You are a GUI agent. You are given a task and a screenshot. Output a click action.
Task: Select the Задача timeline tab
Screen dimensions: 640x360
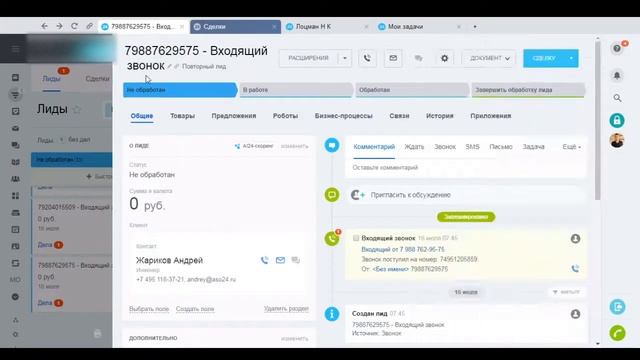point(533,147)
